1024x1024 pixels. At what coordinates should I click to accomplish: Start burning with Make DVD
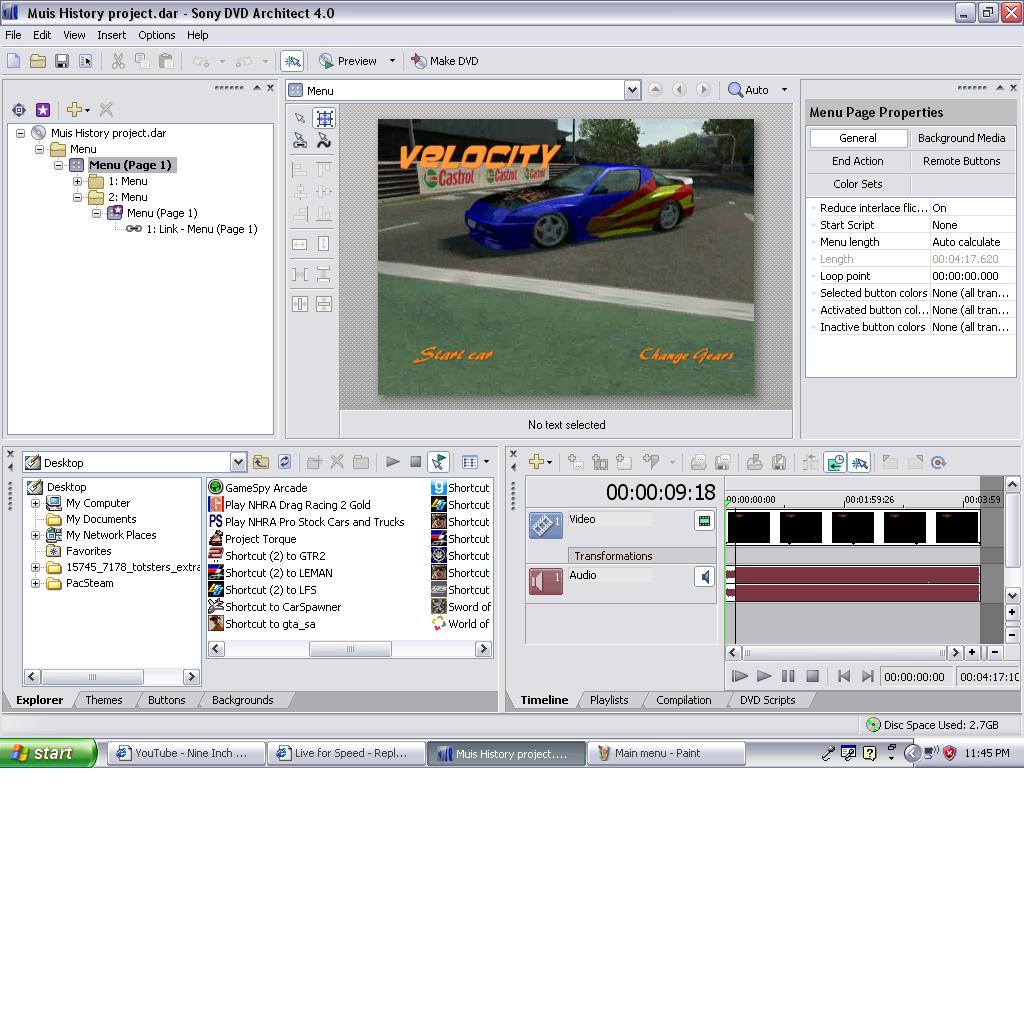[445, 61]
